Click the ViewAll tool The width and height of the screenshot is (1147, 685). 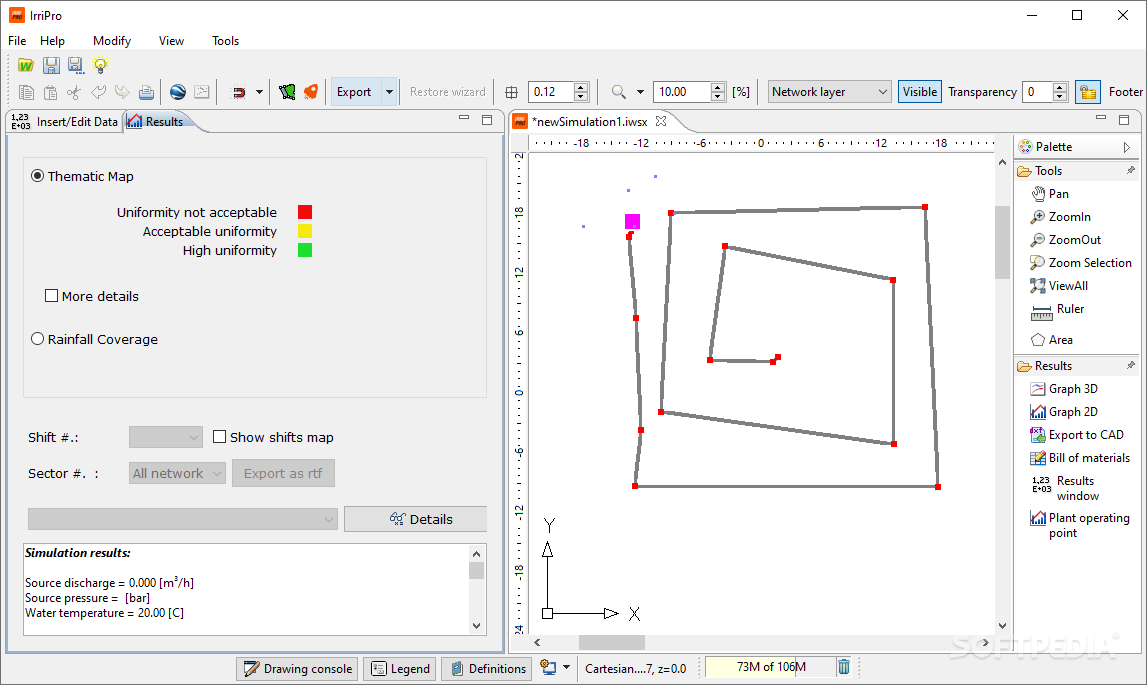[x=1059, y=286]
